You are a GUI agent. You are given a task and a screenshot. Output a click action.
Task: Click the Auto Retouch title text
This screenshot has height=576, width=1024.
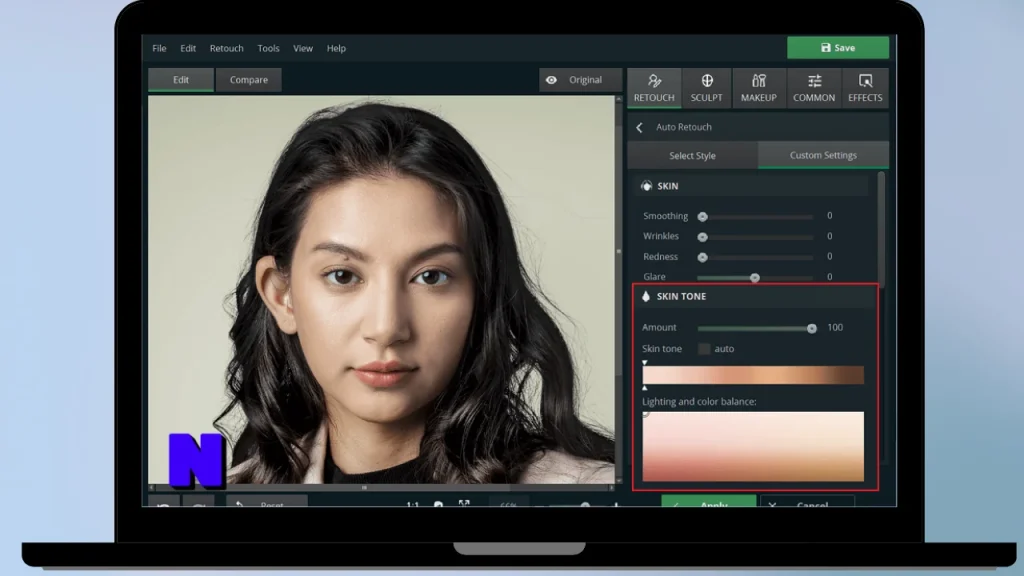684,127
